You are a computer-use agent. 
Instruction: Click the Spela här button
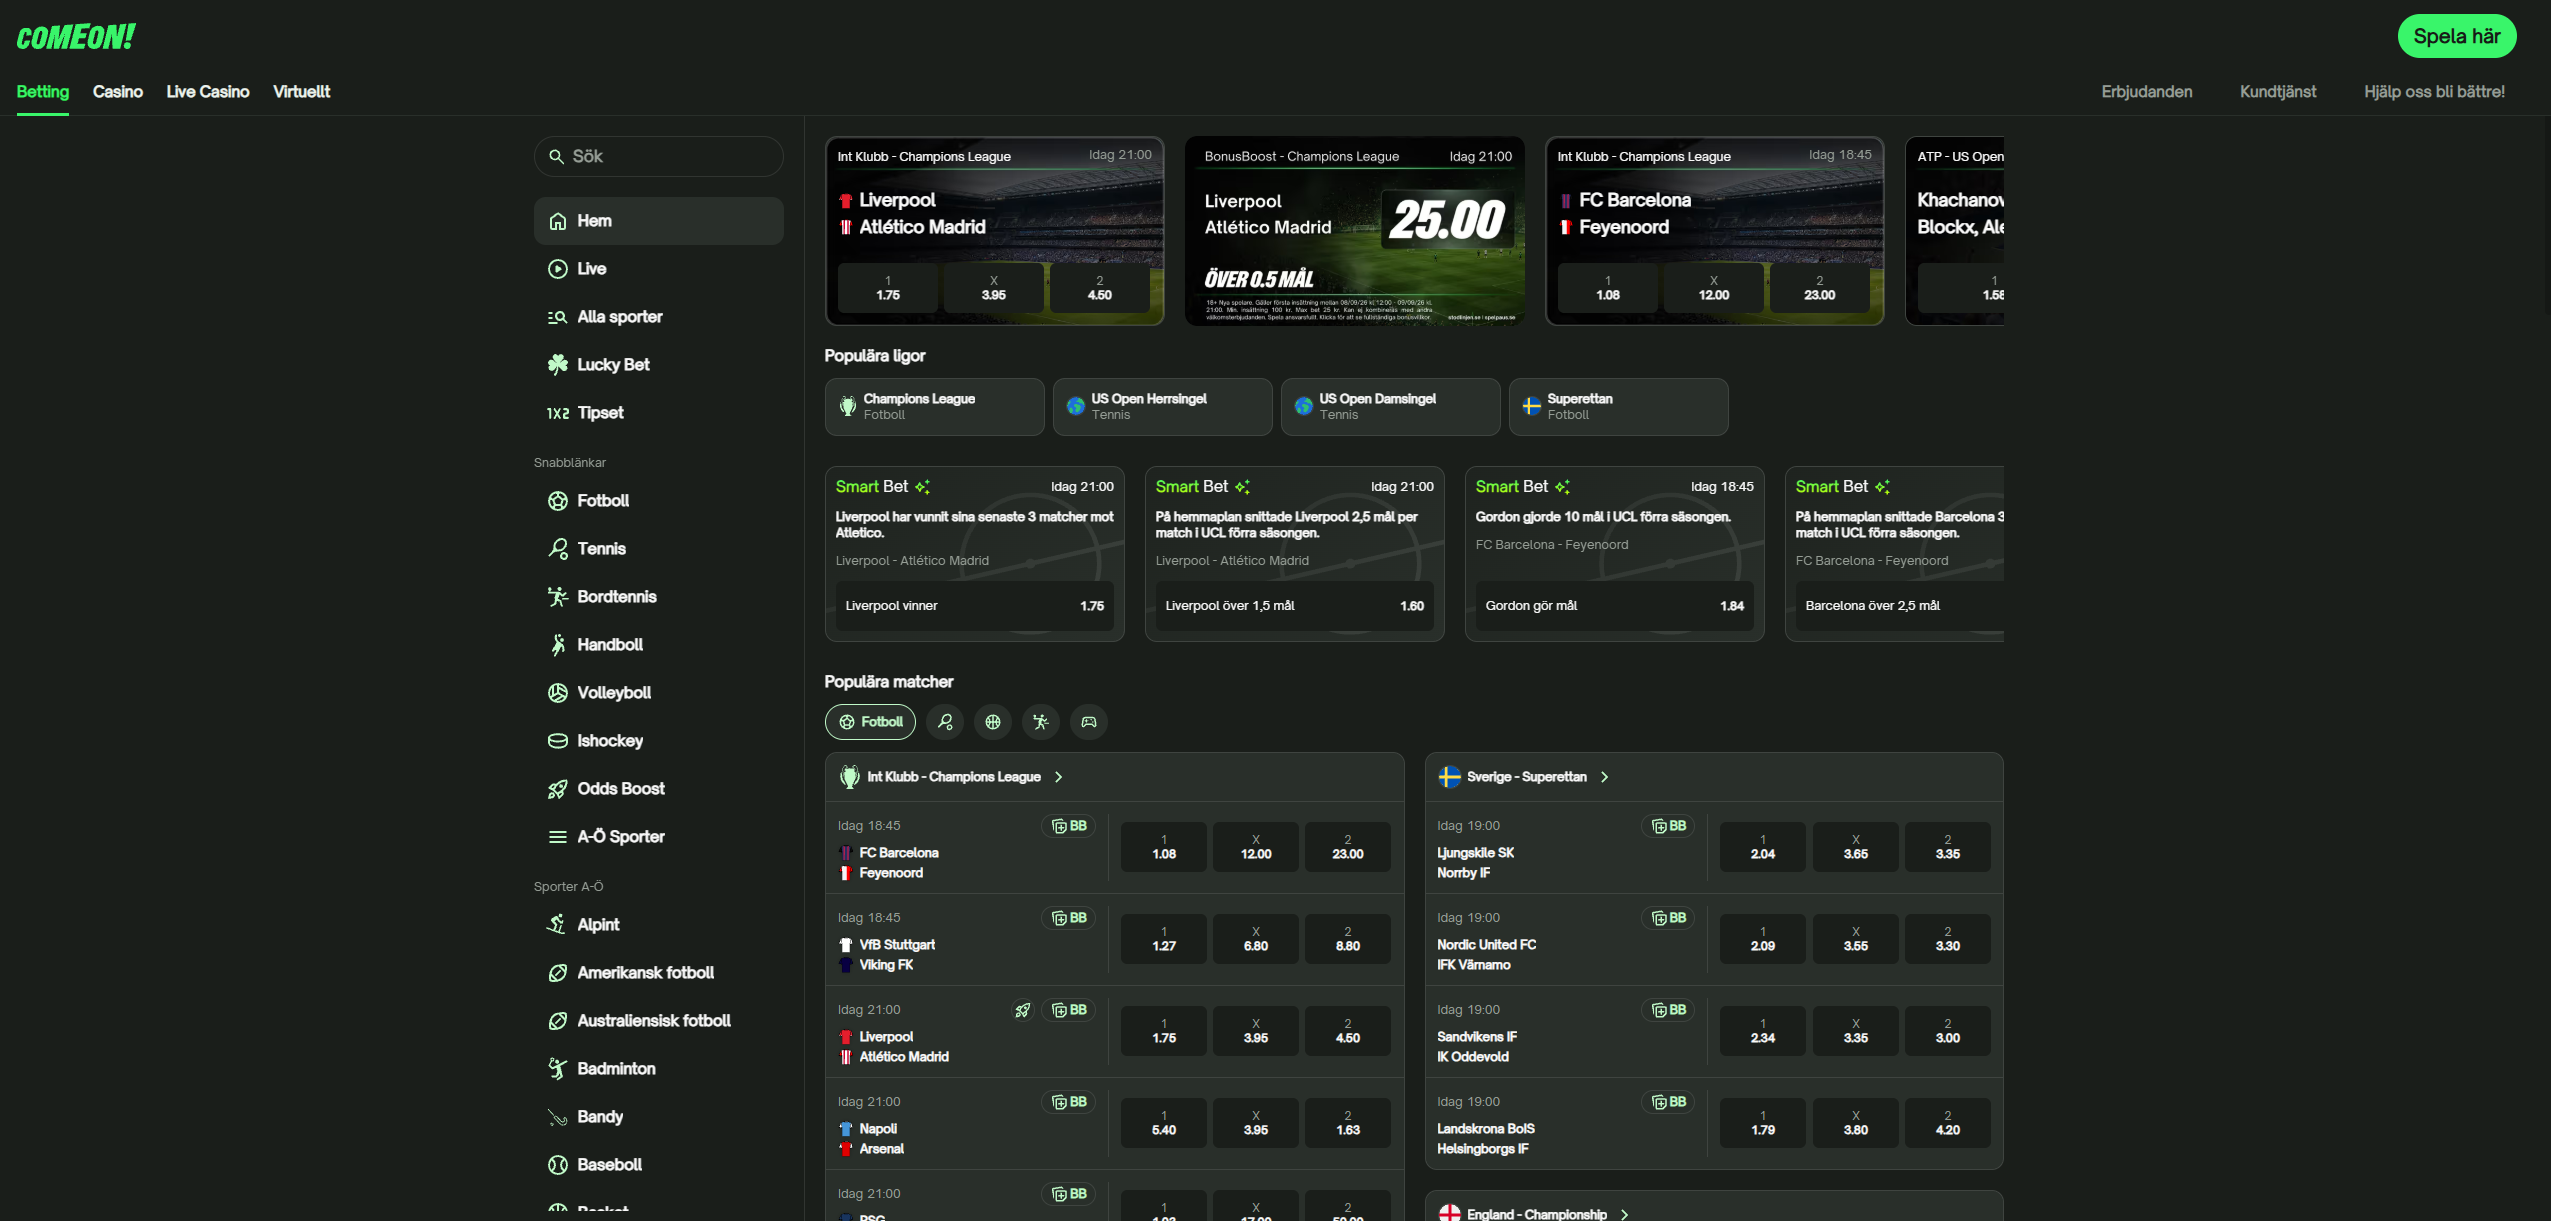click(x=2457, y=37)
